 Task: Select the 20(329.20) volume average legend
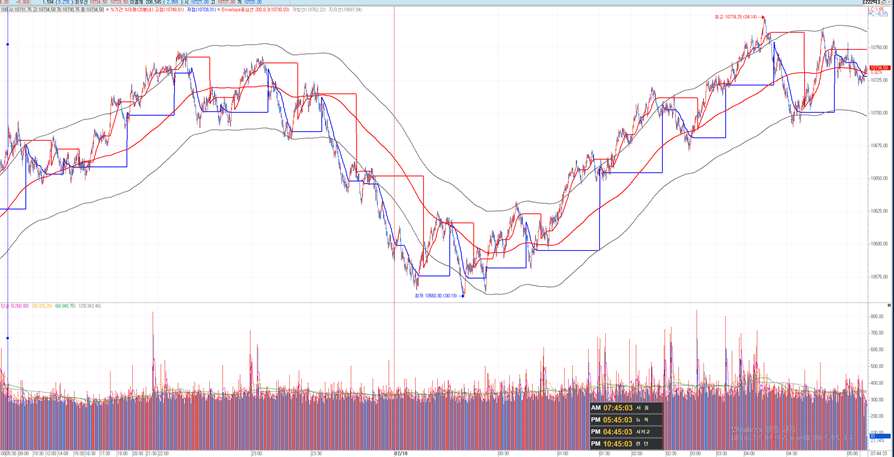[x=42, y=306]
